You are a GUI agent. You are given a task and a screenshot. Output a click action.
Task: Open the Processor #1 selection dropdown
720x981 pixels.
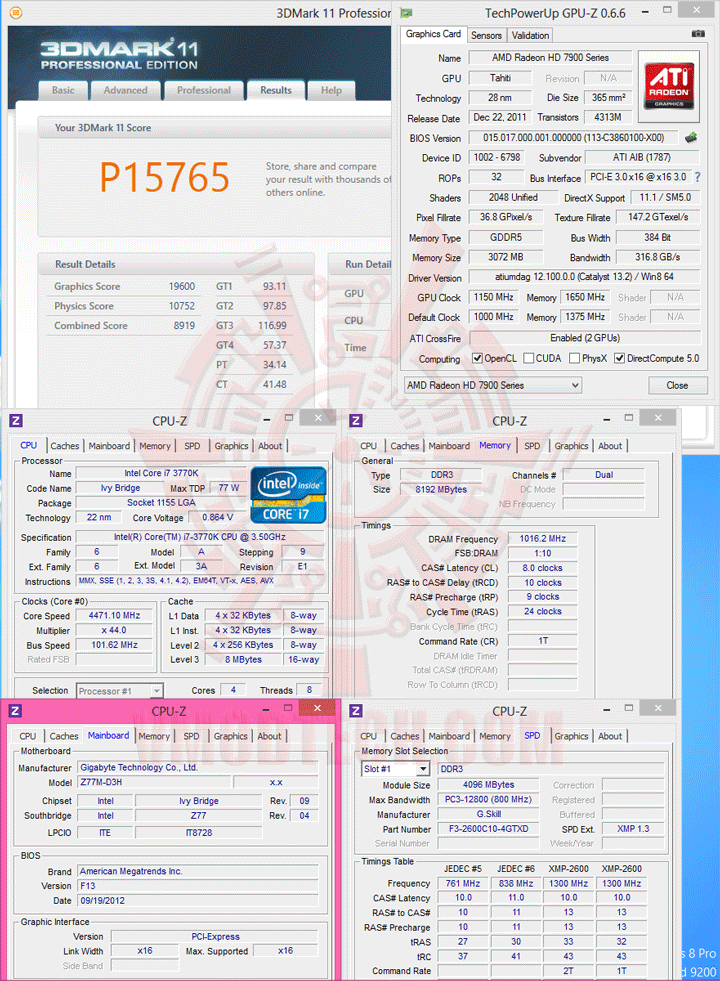tap(119, 691)
